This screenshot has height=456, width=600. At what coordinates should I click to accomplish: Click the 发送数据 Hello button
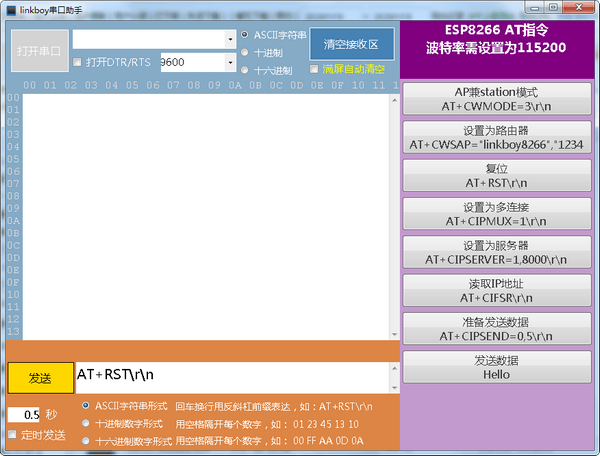click(497, 367)
